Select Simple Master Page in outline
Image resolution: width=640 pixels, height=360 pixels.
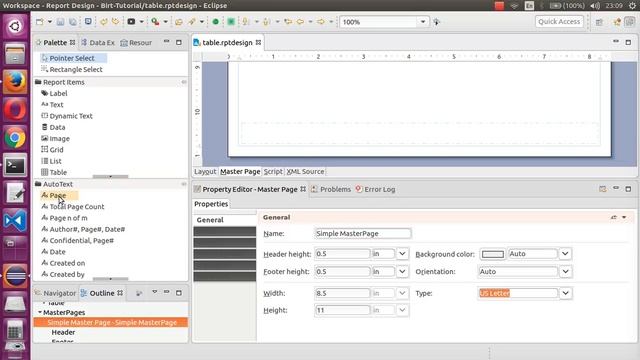(x=112, y=322)
